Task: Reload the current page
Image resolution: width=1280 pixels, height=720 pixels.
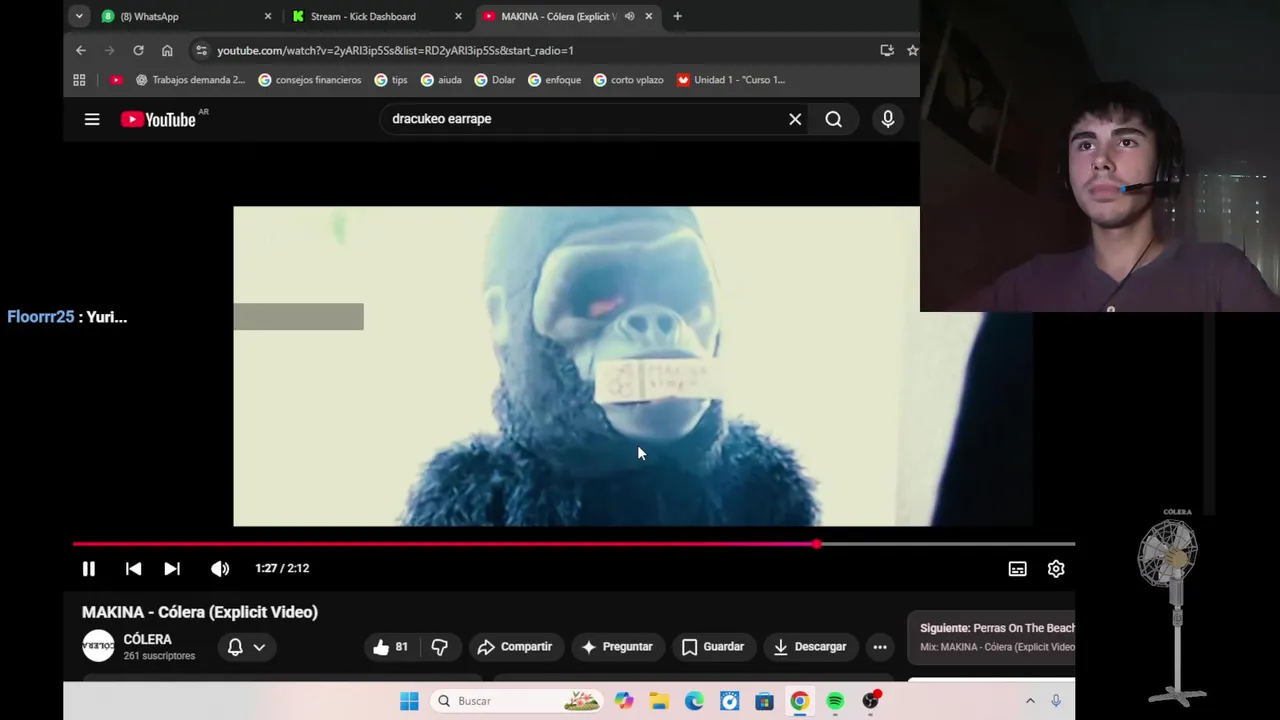Action: click(138, 50)
